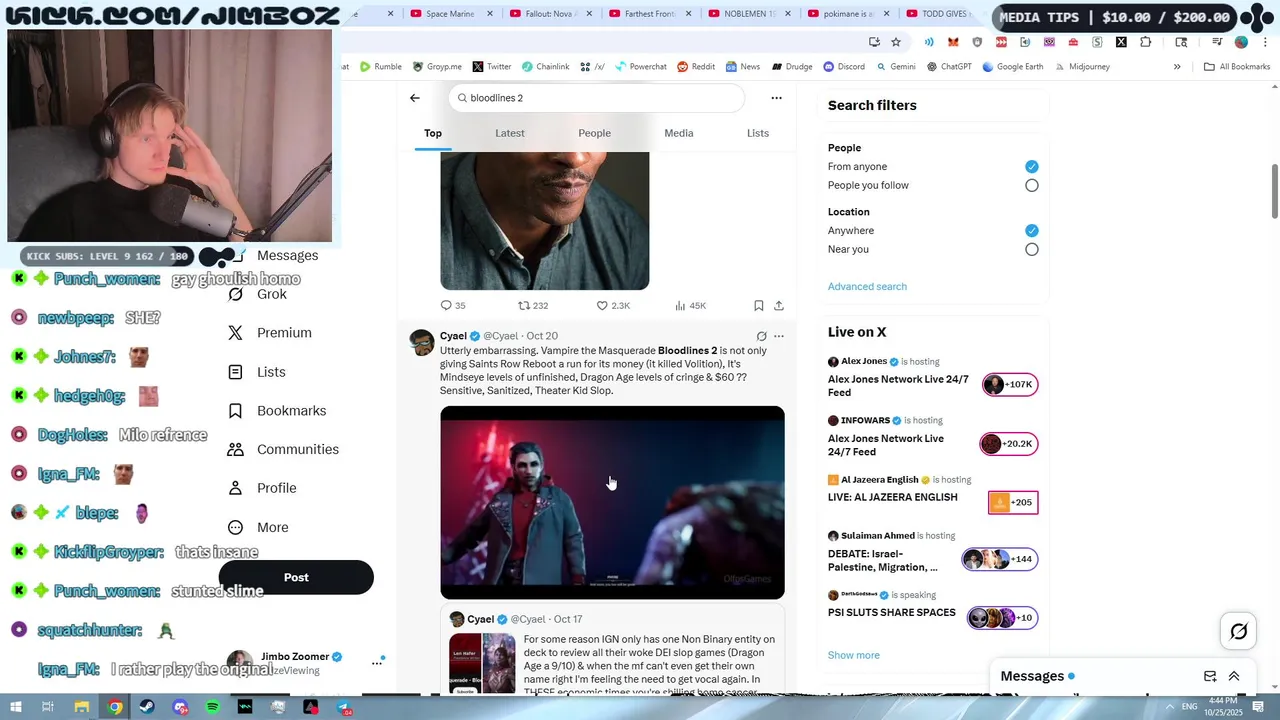Open the ENG language indicator

point(1189,707)
